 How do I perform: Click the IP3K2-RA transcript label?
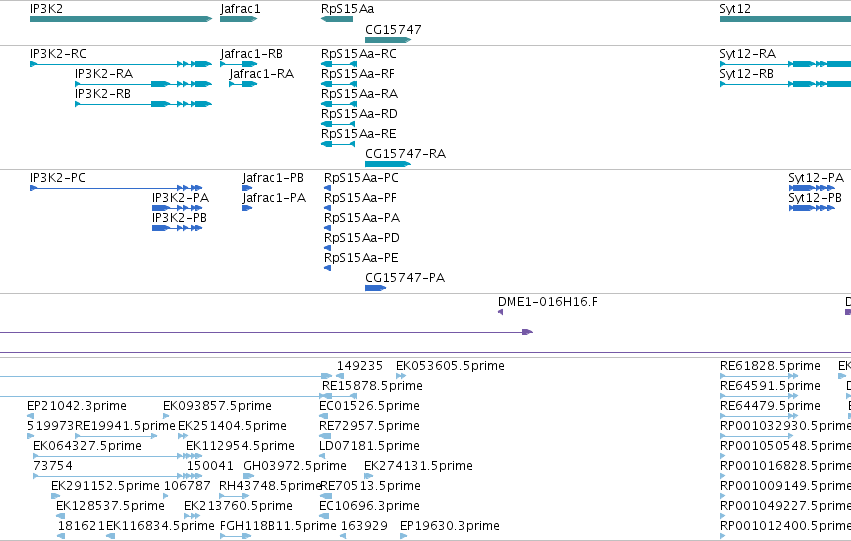click(104, 74)
